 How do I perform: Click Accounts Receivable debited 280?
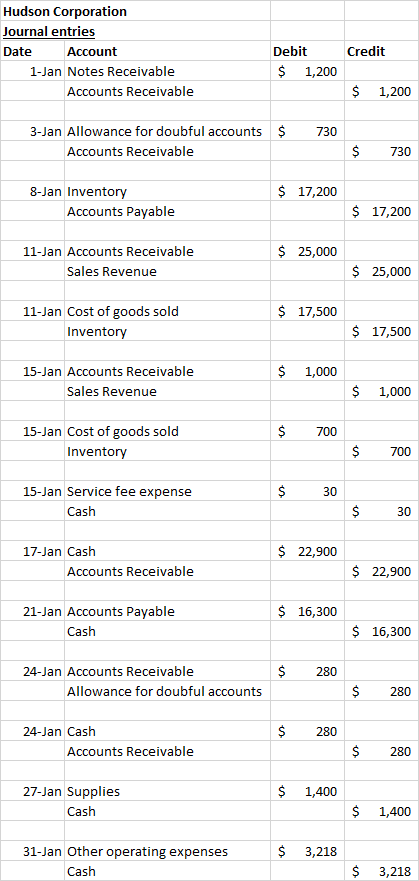pyautogui.click(x=167, y=673)
